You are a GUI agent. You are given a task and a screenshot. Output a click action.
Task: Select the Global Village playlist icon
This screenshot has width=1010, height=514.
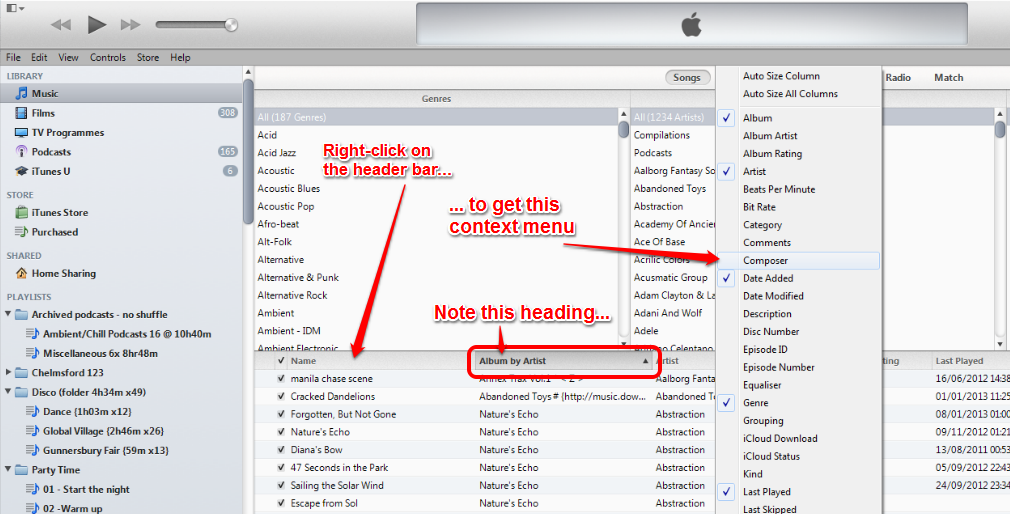(x=32, y=430)
